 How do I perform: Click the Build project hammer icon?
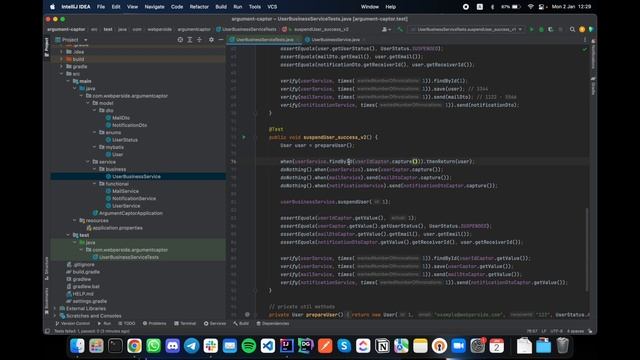click(x=400, y=29)
